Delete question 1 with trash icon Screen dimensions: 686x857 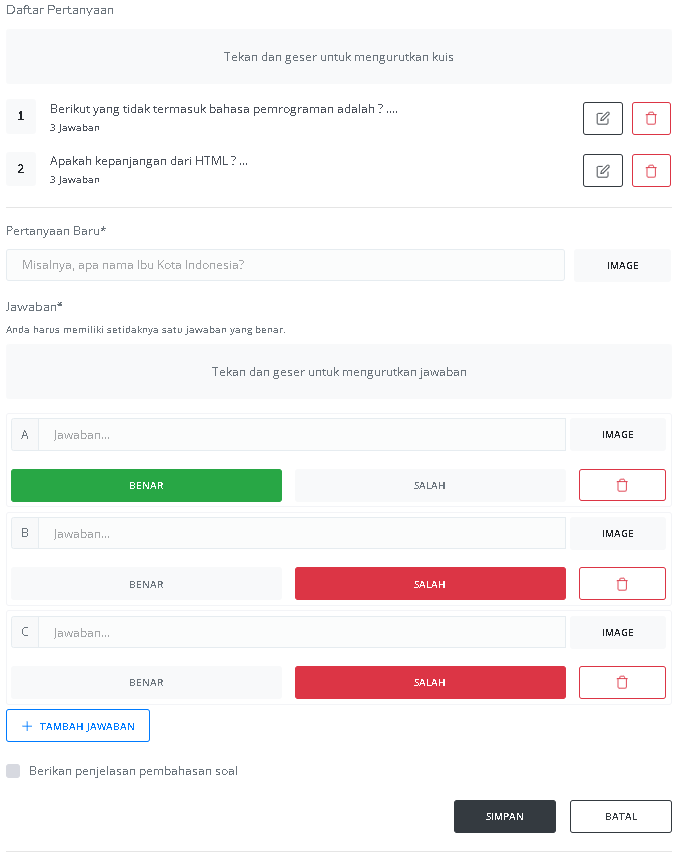coord(651,118)
